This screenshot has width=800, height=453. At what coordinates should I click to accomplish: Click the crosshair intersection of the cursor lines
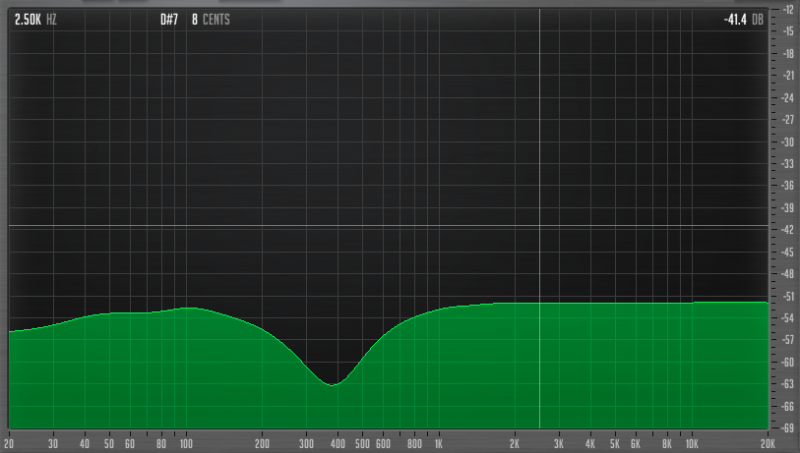(540, 226)
